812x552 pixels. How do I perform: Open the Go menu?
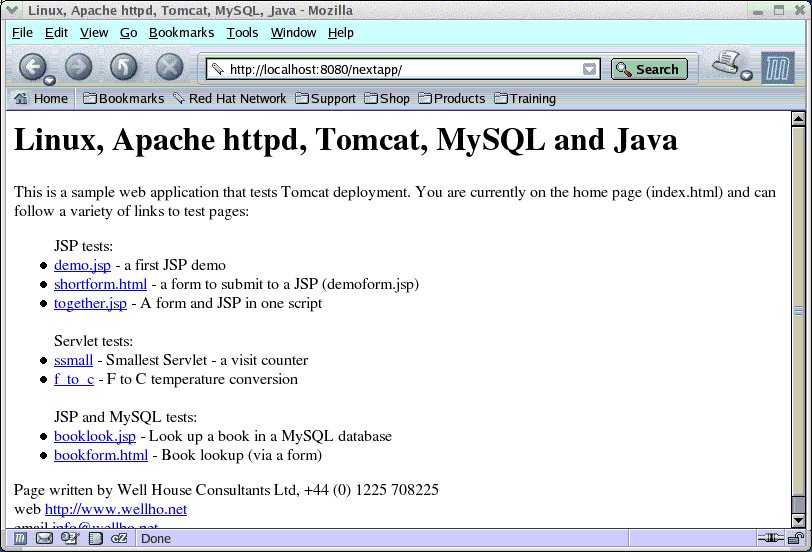pyautogui.click(x=128, y=33)
